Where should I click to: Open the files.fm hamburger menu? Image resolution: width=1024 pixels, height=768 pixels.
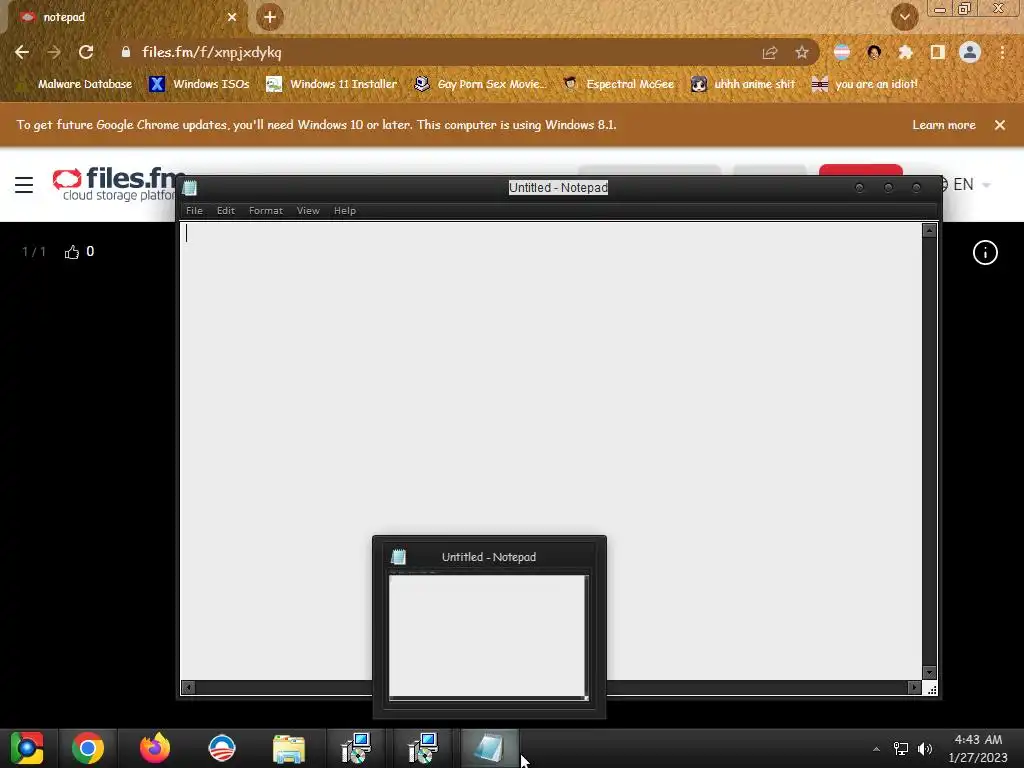point(24,185)
